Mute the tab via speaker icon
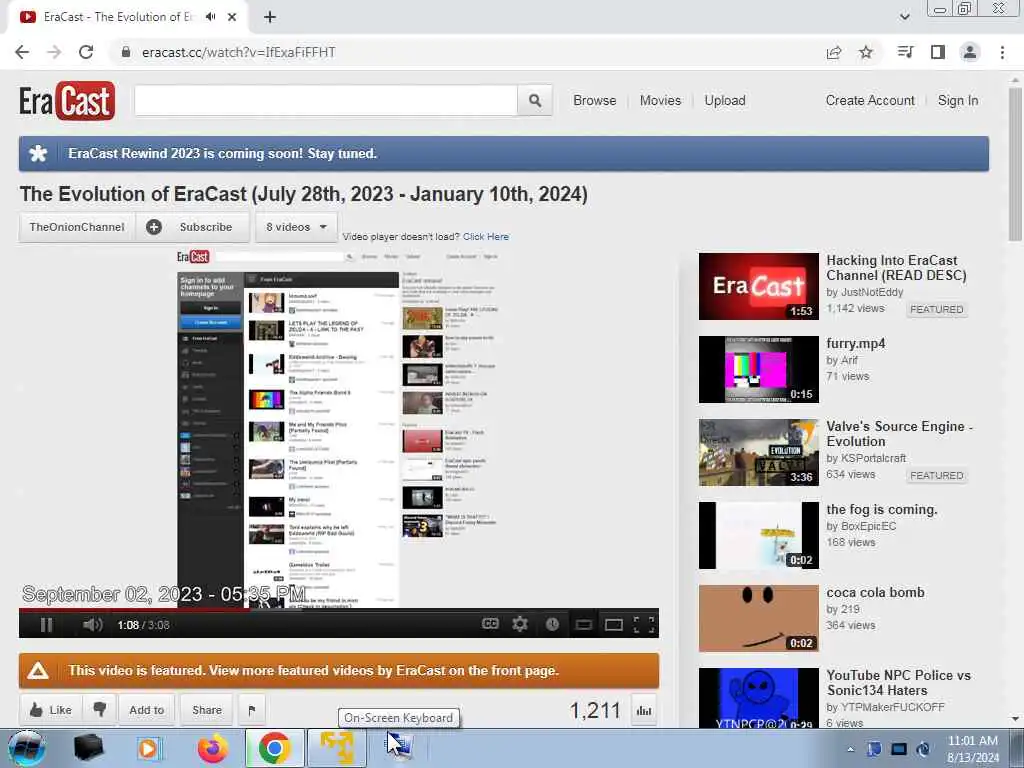1024x768 pixels. [210, 17]
